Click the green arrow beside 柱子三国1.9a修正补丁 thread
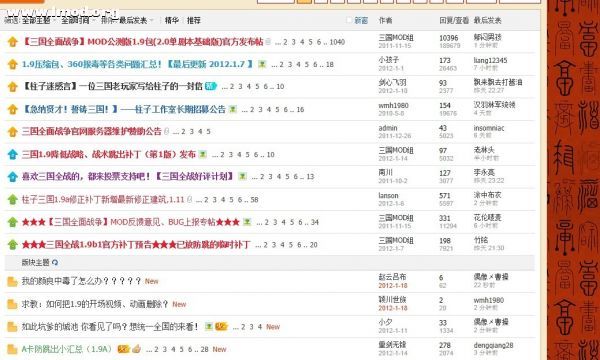The height and width of the screenshot is (360, 600). pyautogui.click(x=13, y=199)
